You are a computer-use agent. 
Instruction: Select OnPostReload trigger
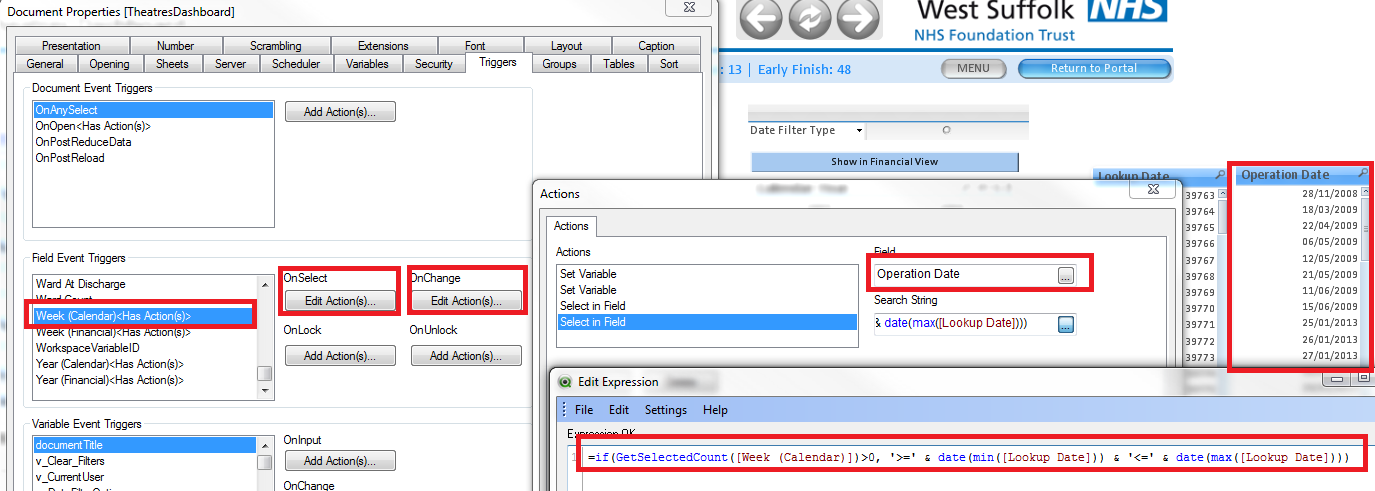tap(152, 158)
